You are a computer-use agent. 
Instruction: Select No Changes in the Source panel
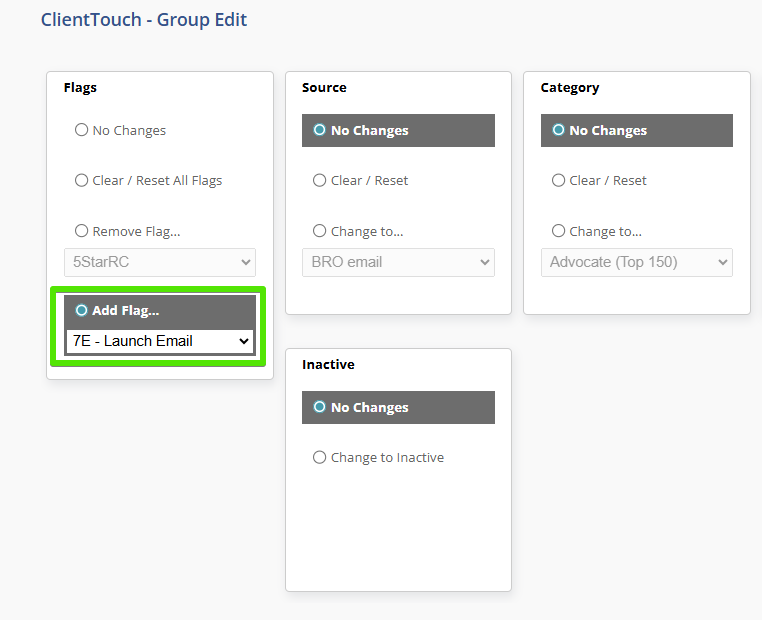click(320, 130)
